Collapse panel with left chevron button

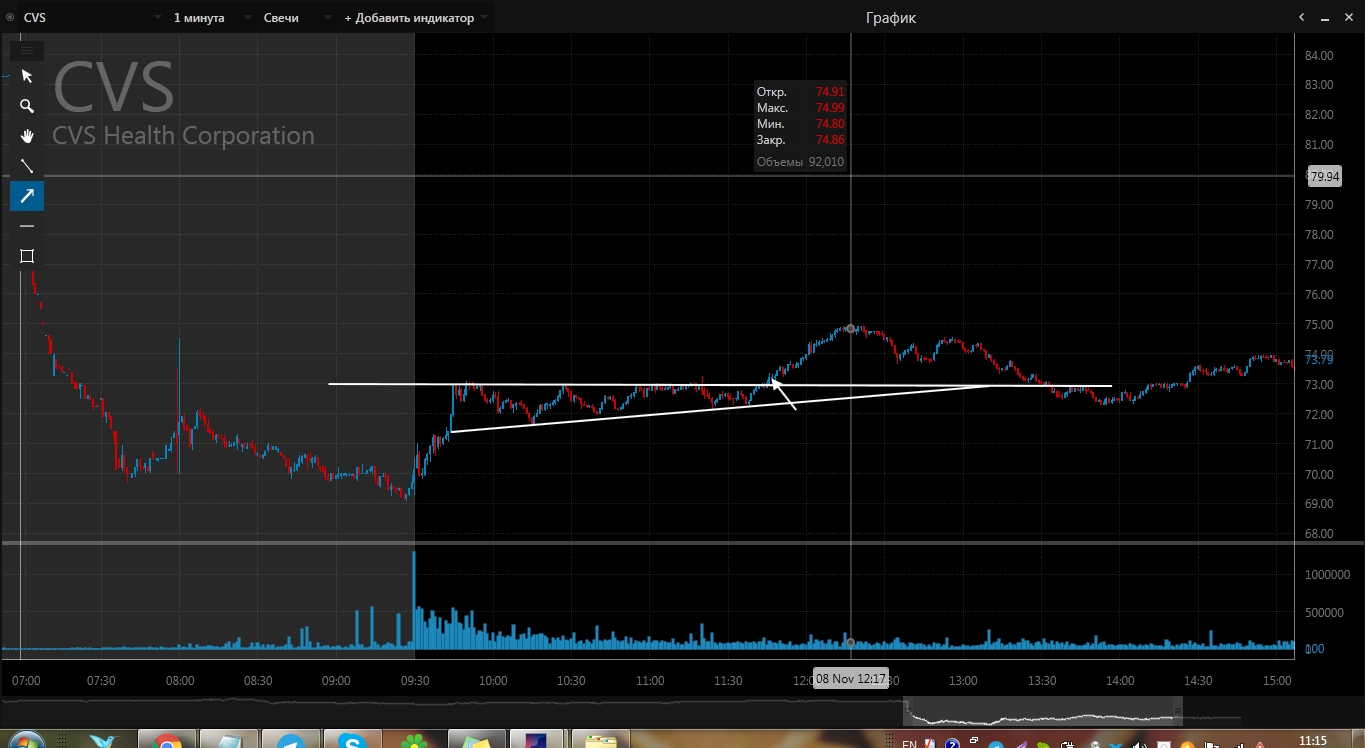(x=1301, y=17)
